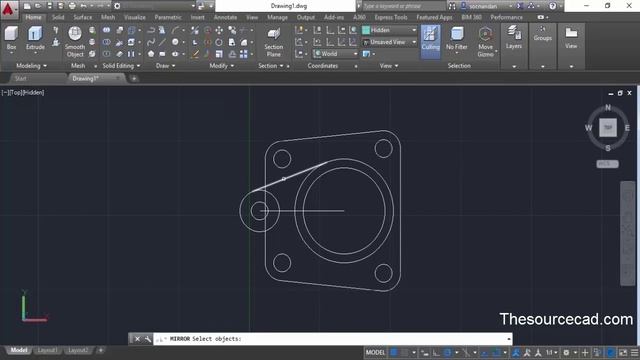Select the Box solid tool
The width and height of the screenshot is (640, 360).
click(x=11, y=38)
